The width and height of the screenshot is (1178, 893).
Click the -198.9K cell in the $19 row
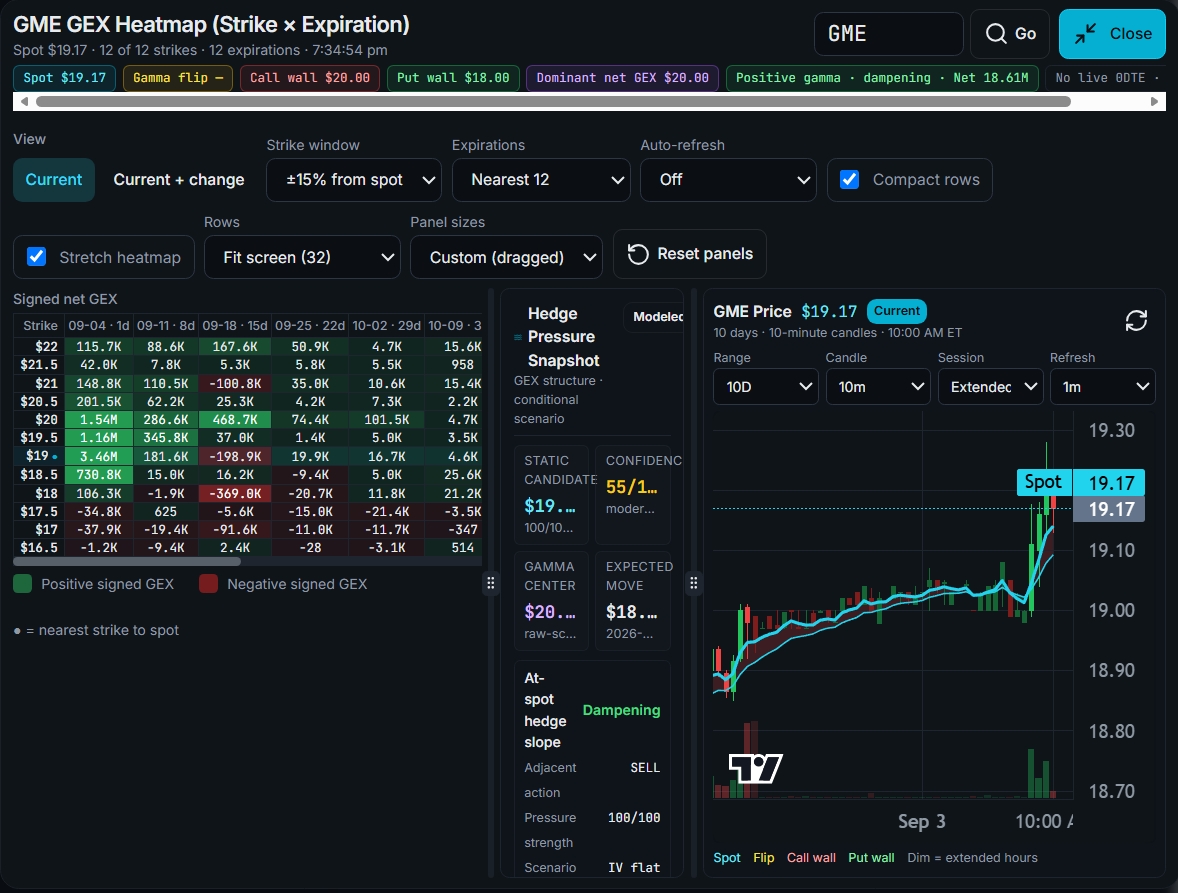tap(234, 456)
